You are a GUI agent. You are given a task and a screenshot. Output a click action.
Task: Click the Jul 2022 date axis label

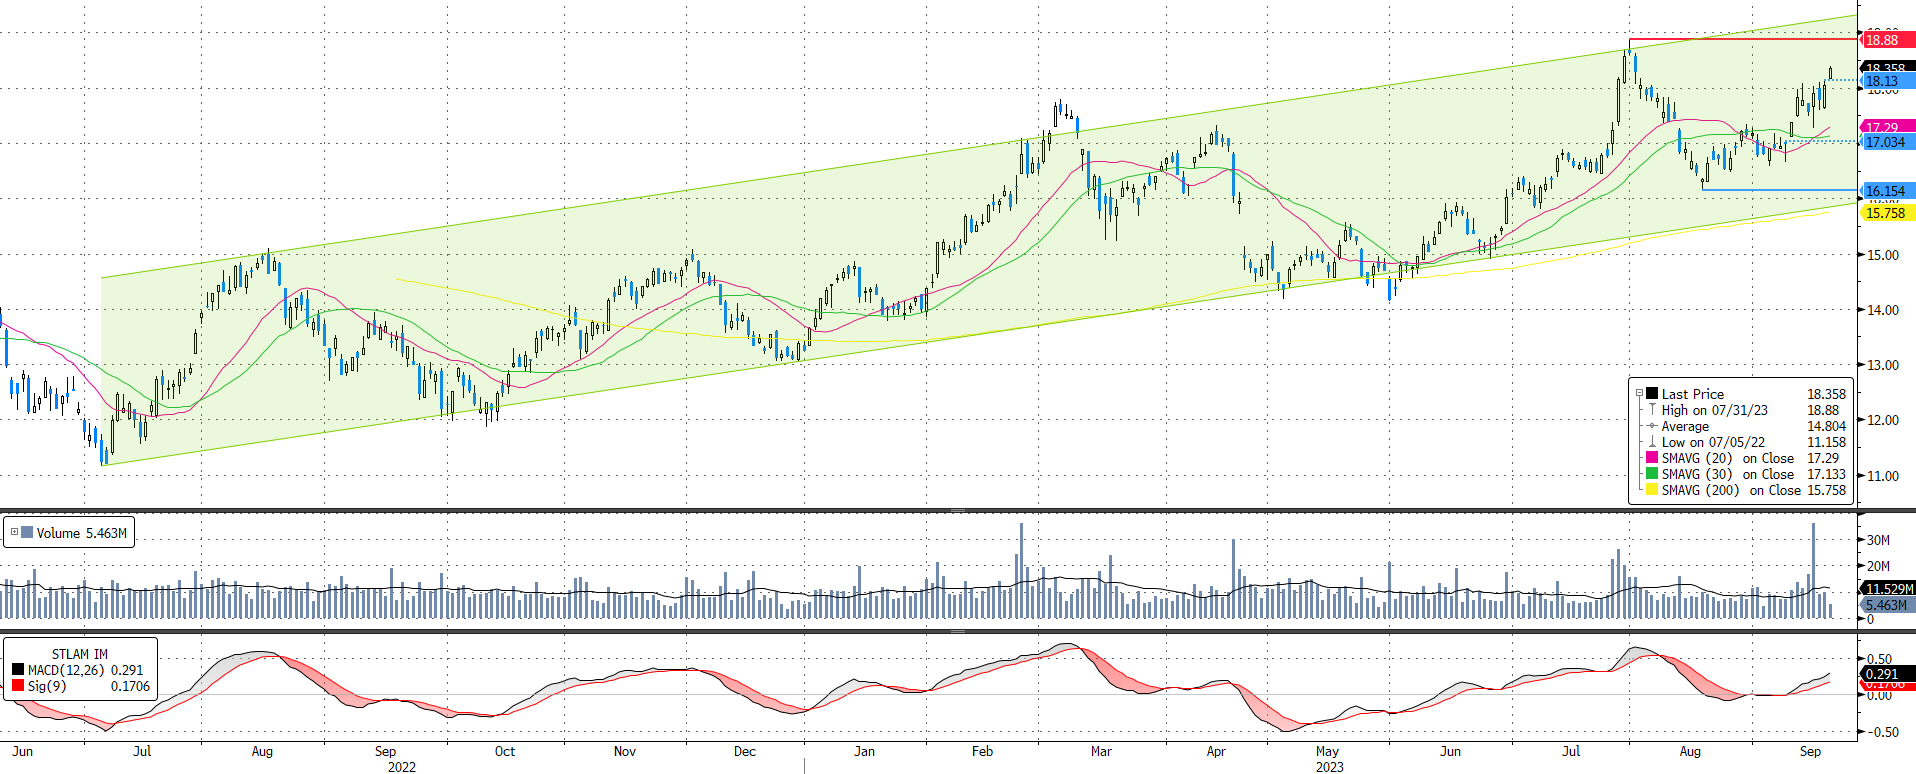pyautogui.click(x=142, y=751)
